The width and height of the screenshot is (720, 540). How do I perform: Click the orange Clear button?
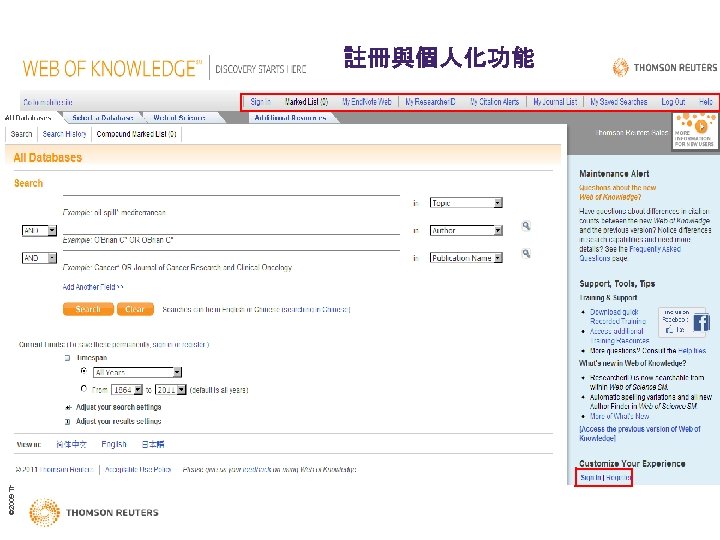(135, 309)
